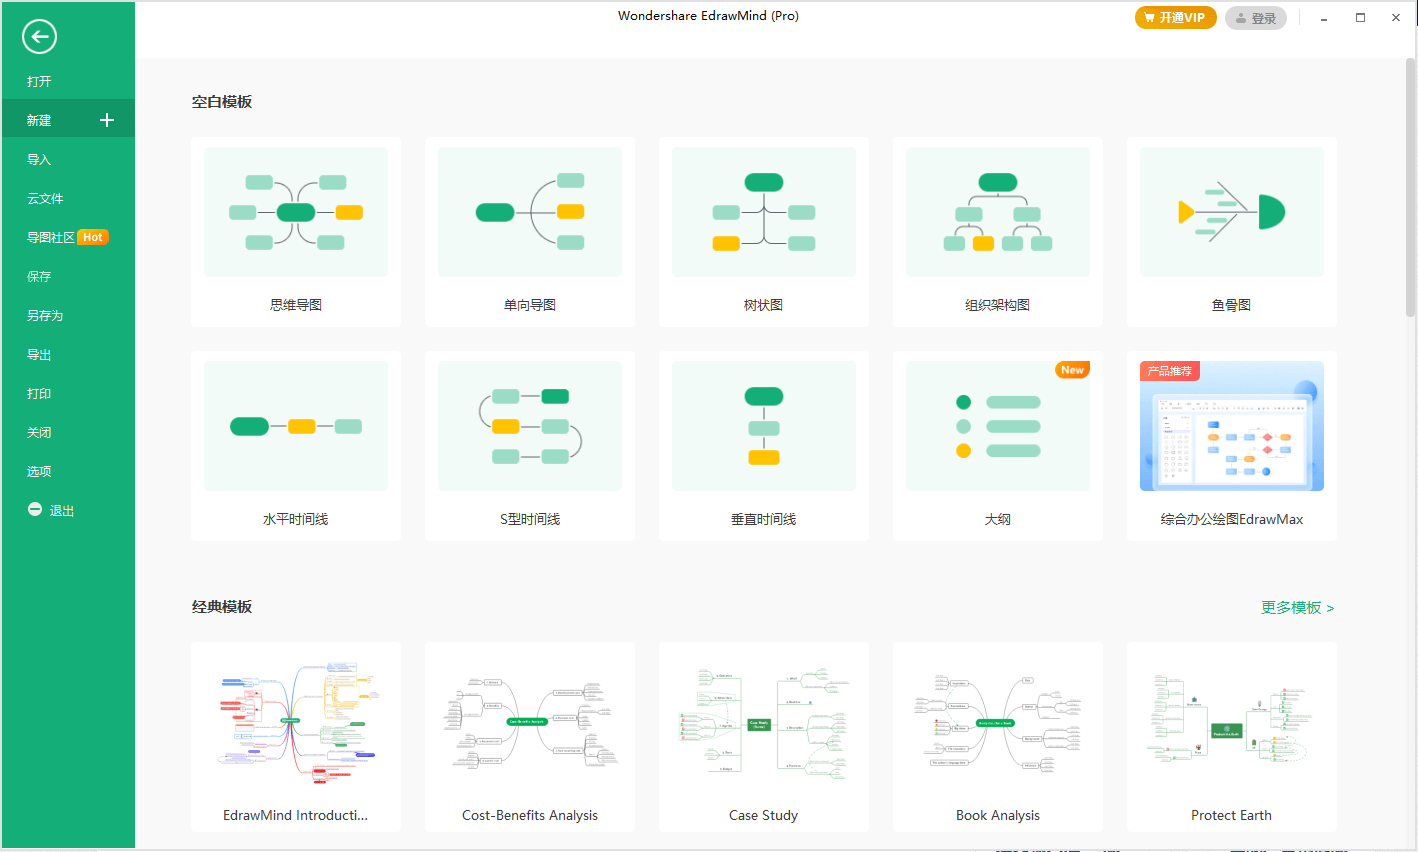The image size is (1418, 852).
Task: Select the 鱼骨图 fishbone diagram template
Action: 1231,232
